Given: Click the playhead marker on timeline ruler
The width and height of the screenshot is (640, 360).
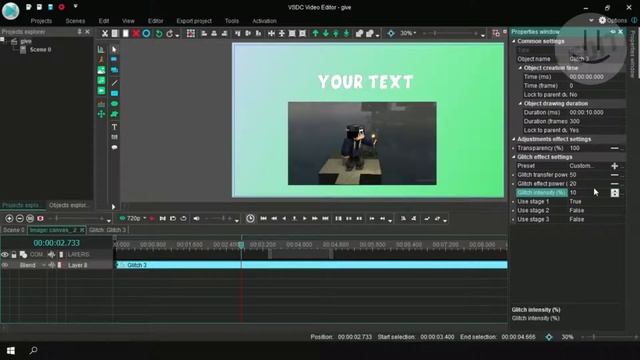Looking at the screenshot, I should coord(241,244).
